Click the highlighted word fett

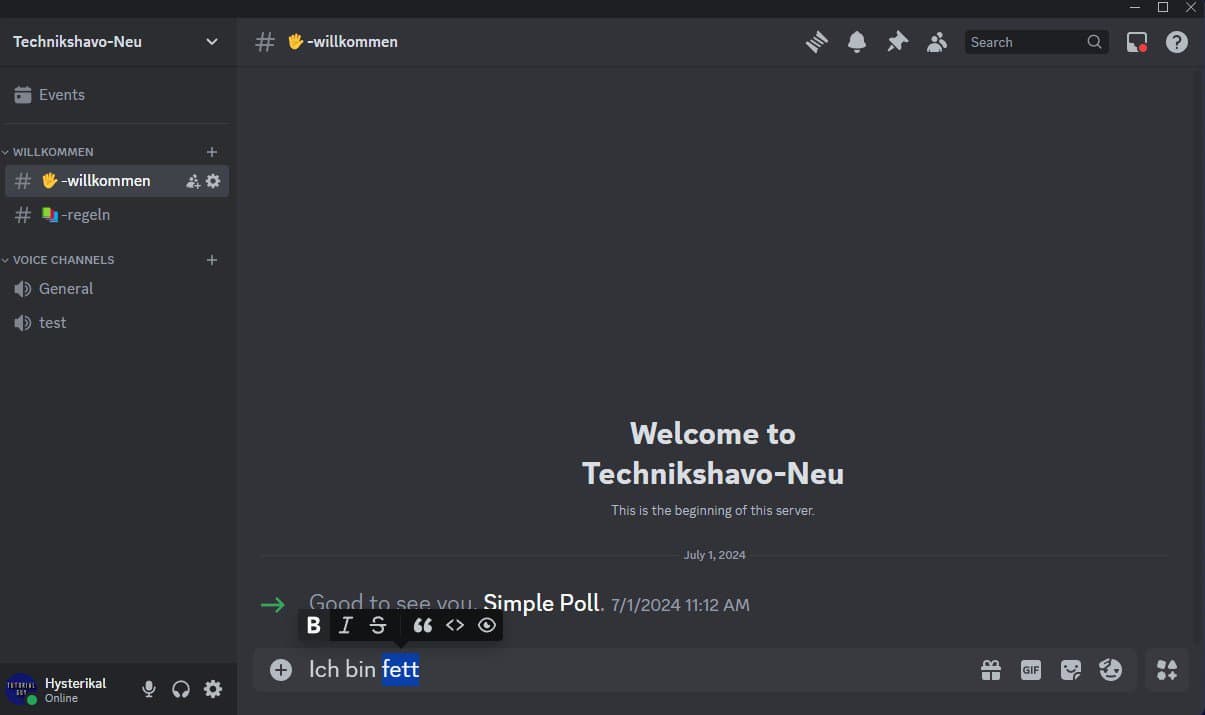400,670
